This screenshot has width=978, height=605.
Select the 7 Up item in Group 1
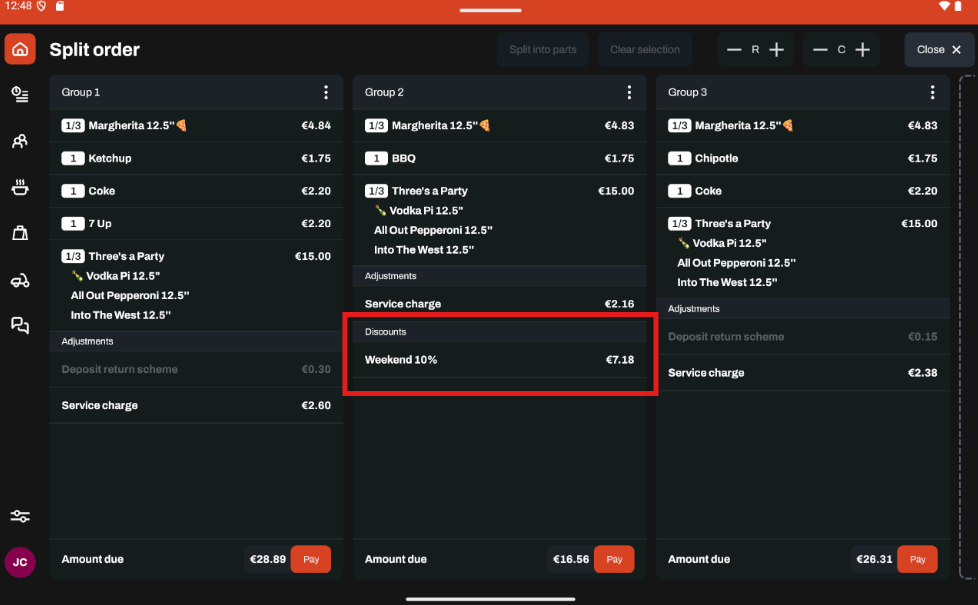(x=196, y=223)
